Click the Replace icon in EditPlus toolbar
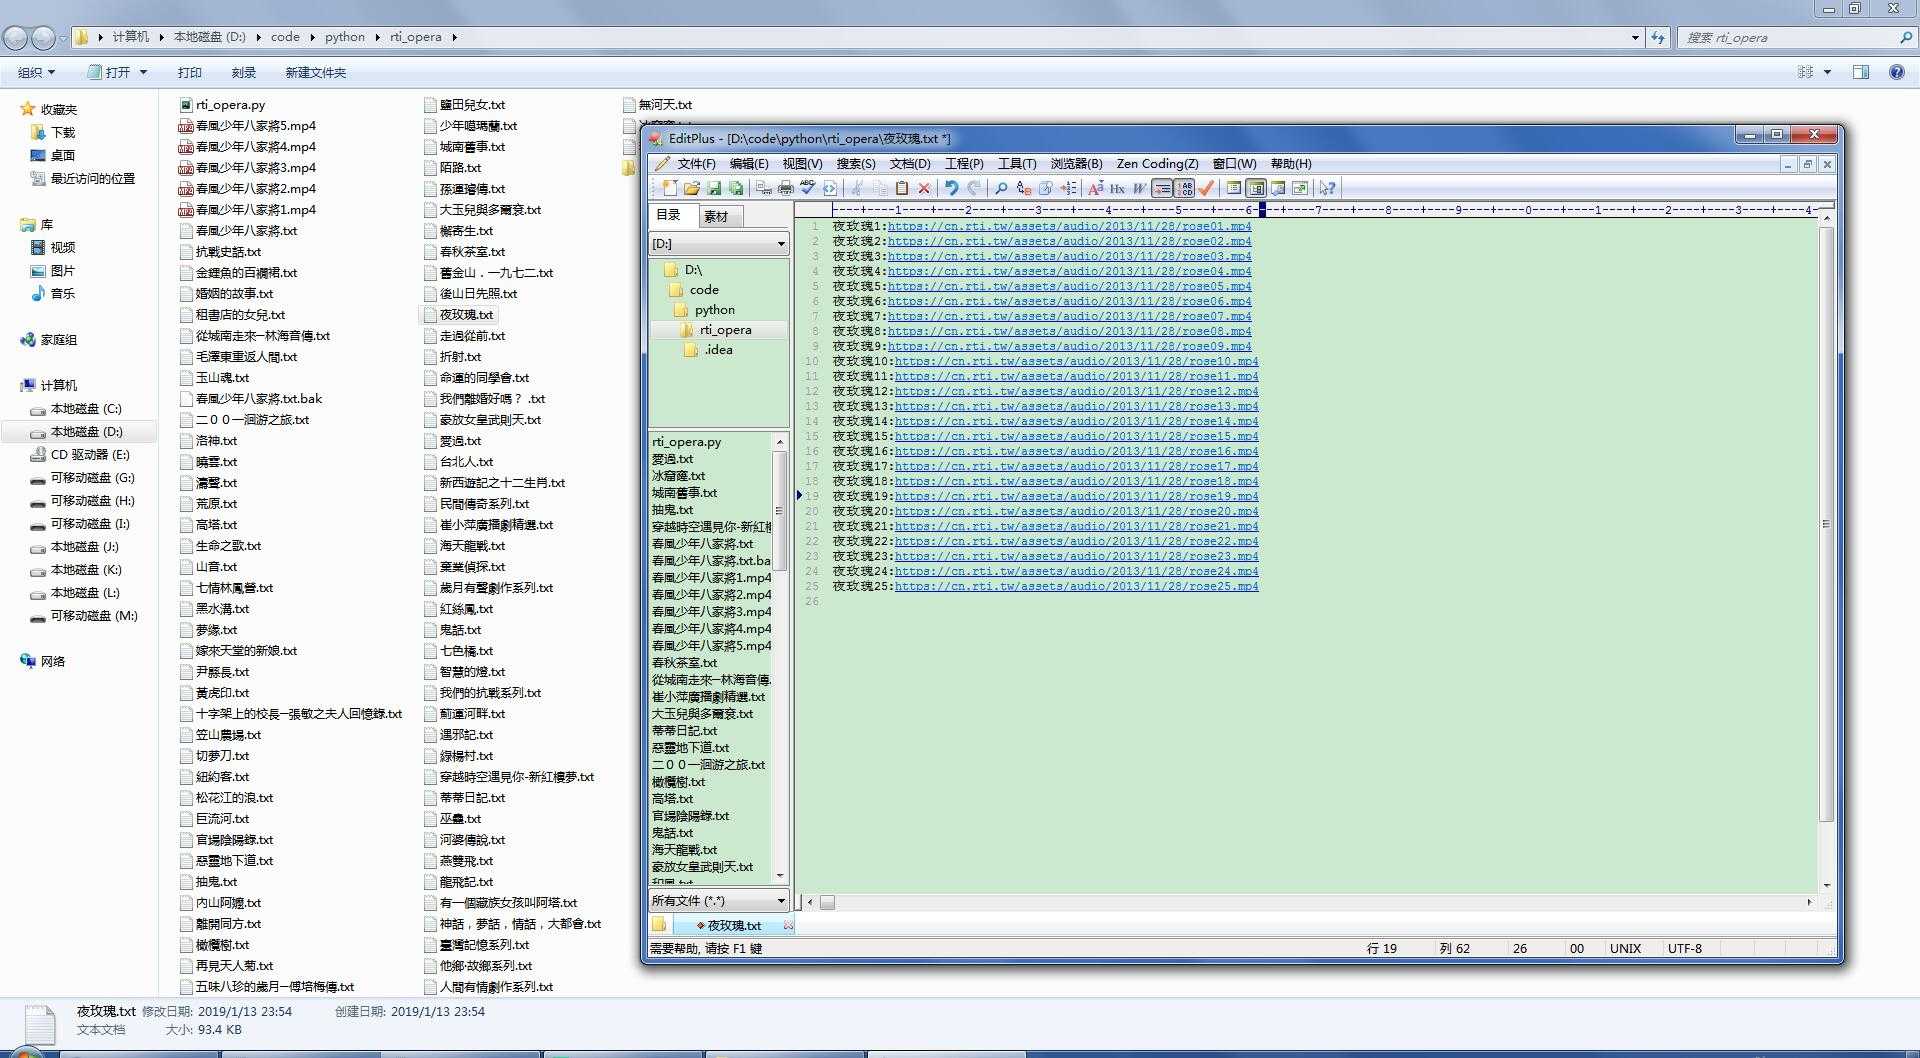This screenshot has height=1058, width=1920. tap(1023, 188)
